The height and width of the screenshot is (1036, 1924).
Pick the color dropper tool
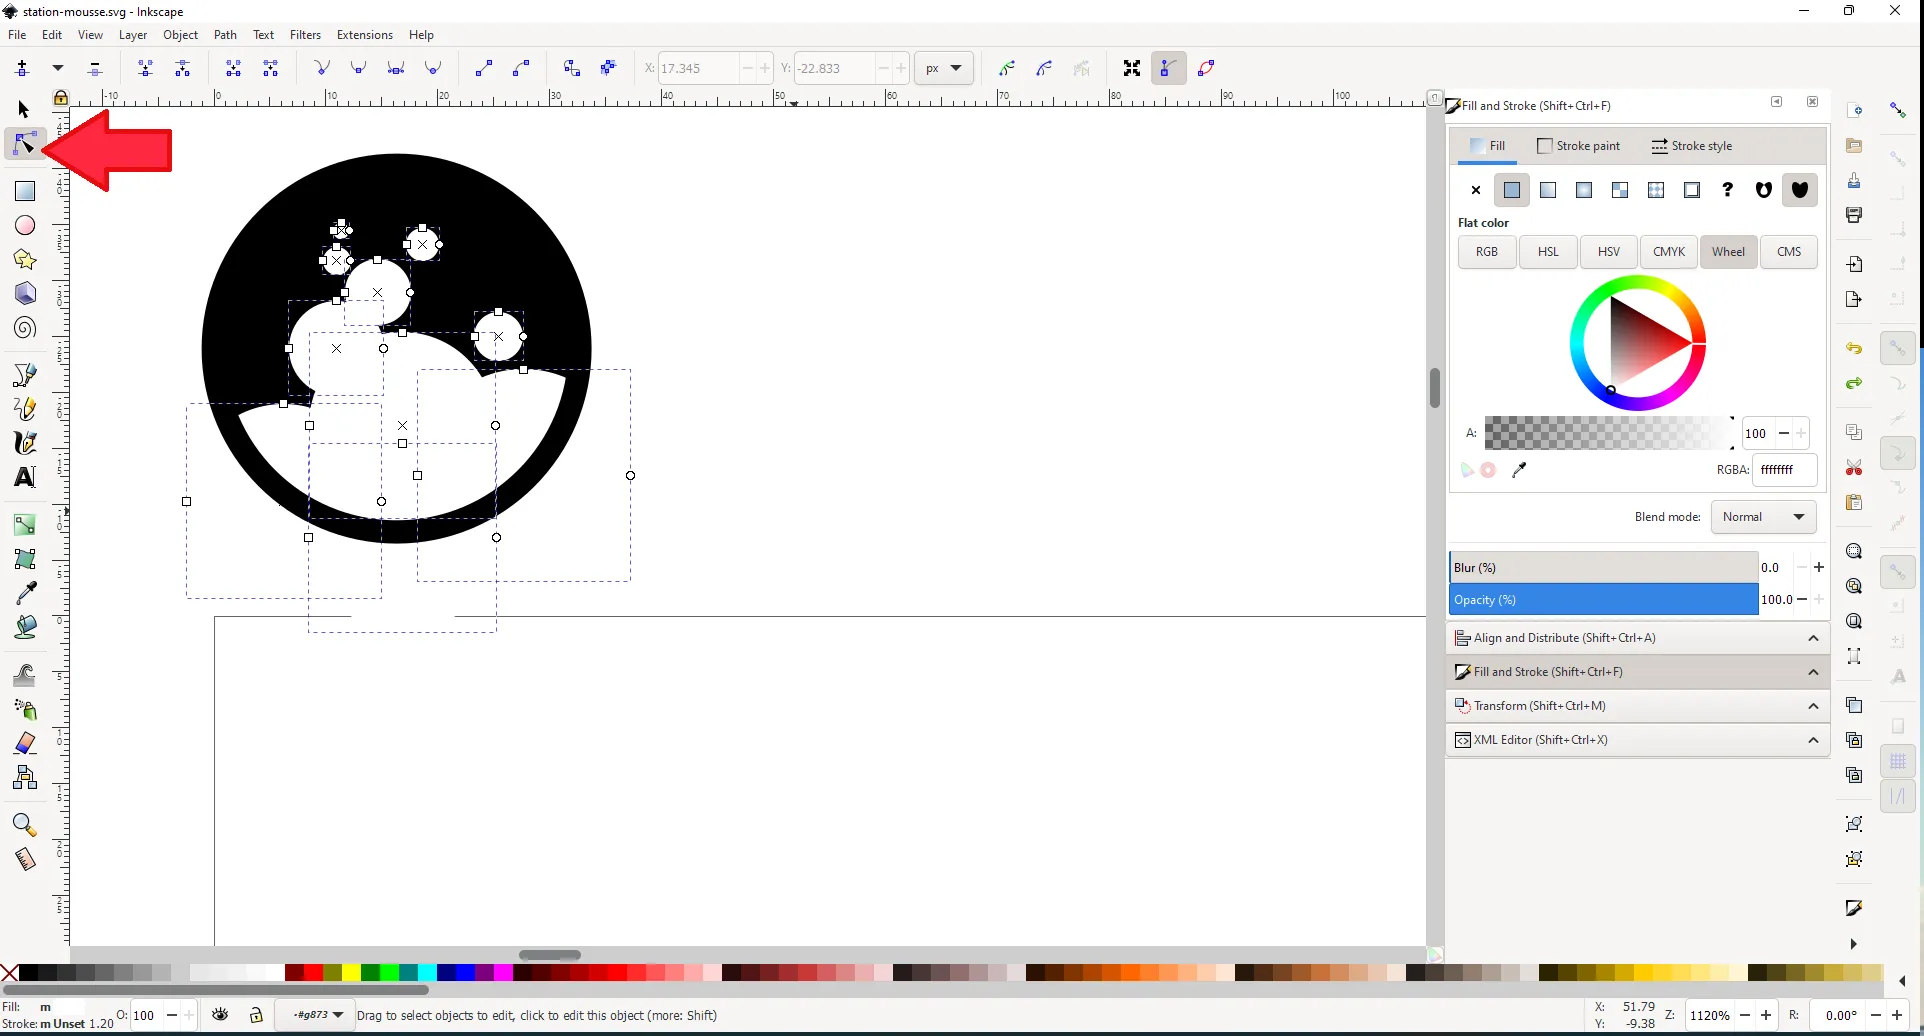coord(25,593)
